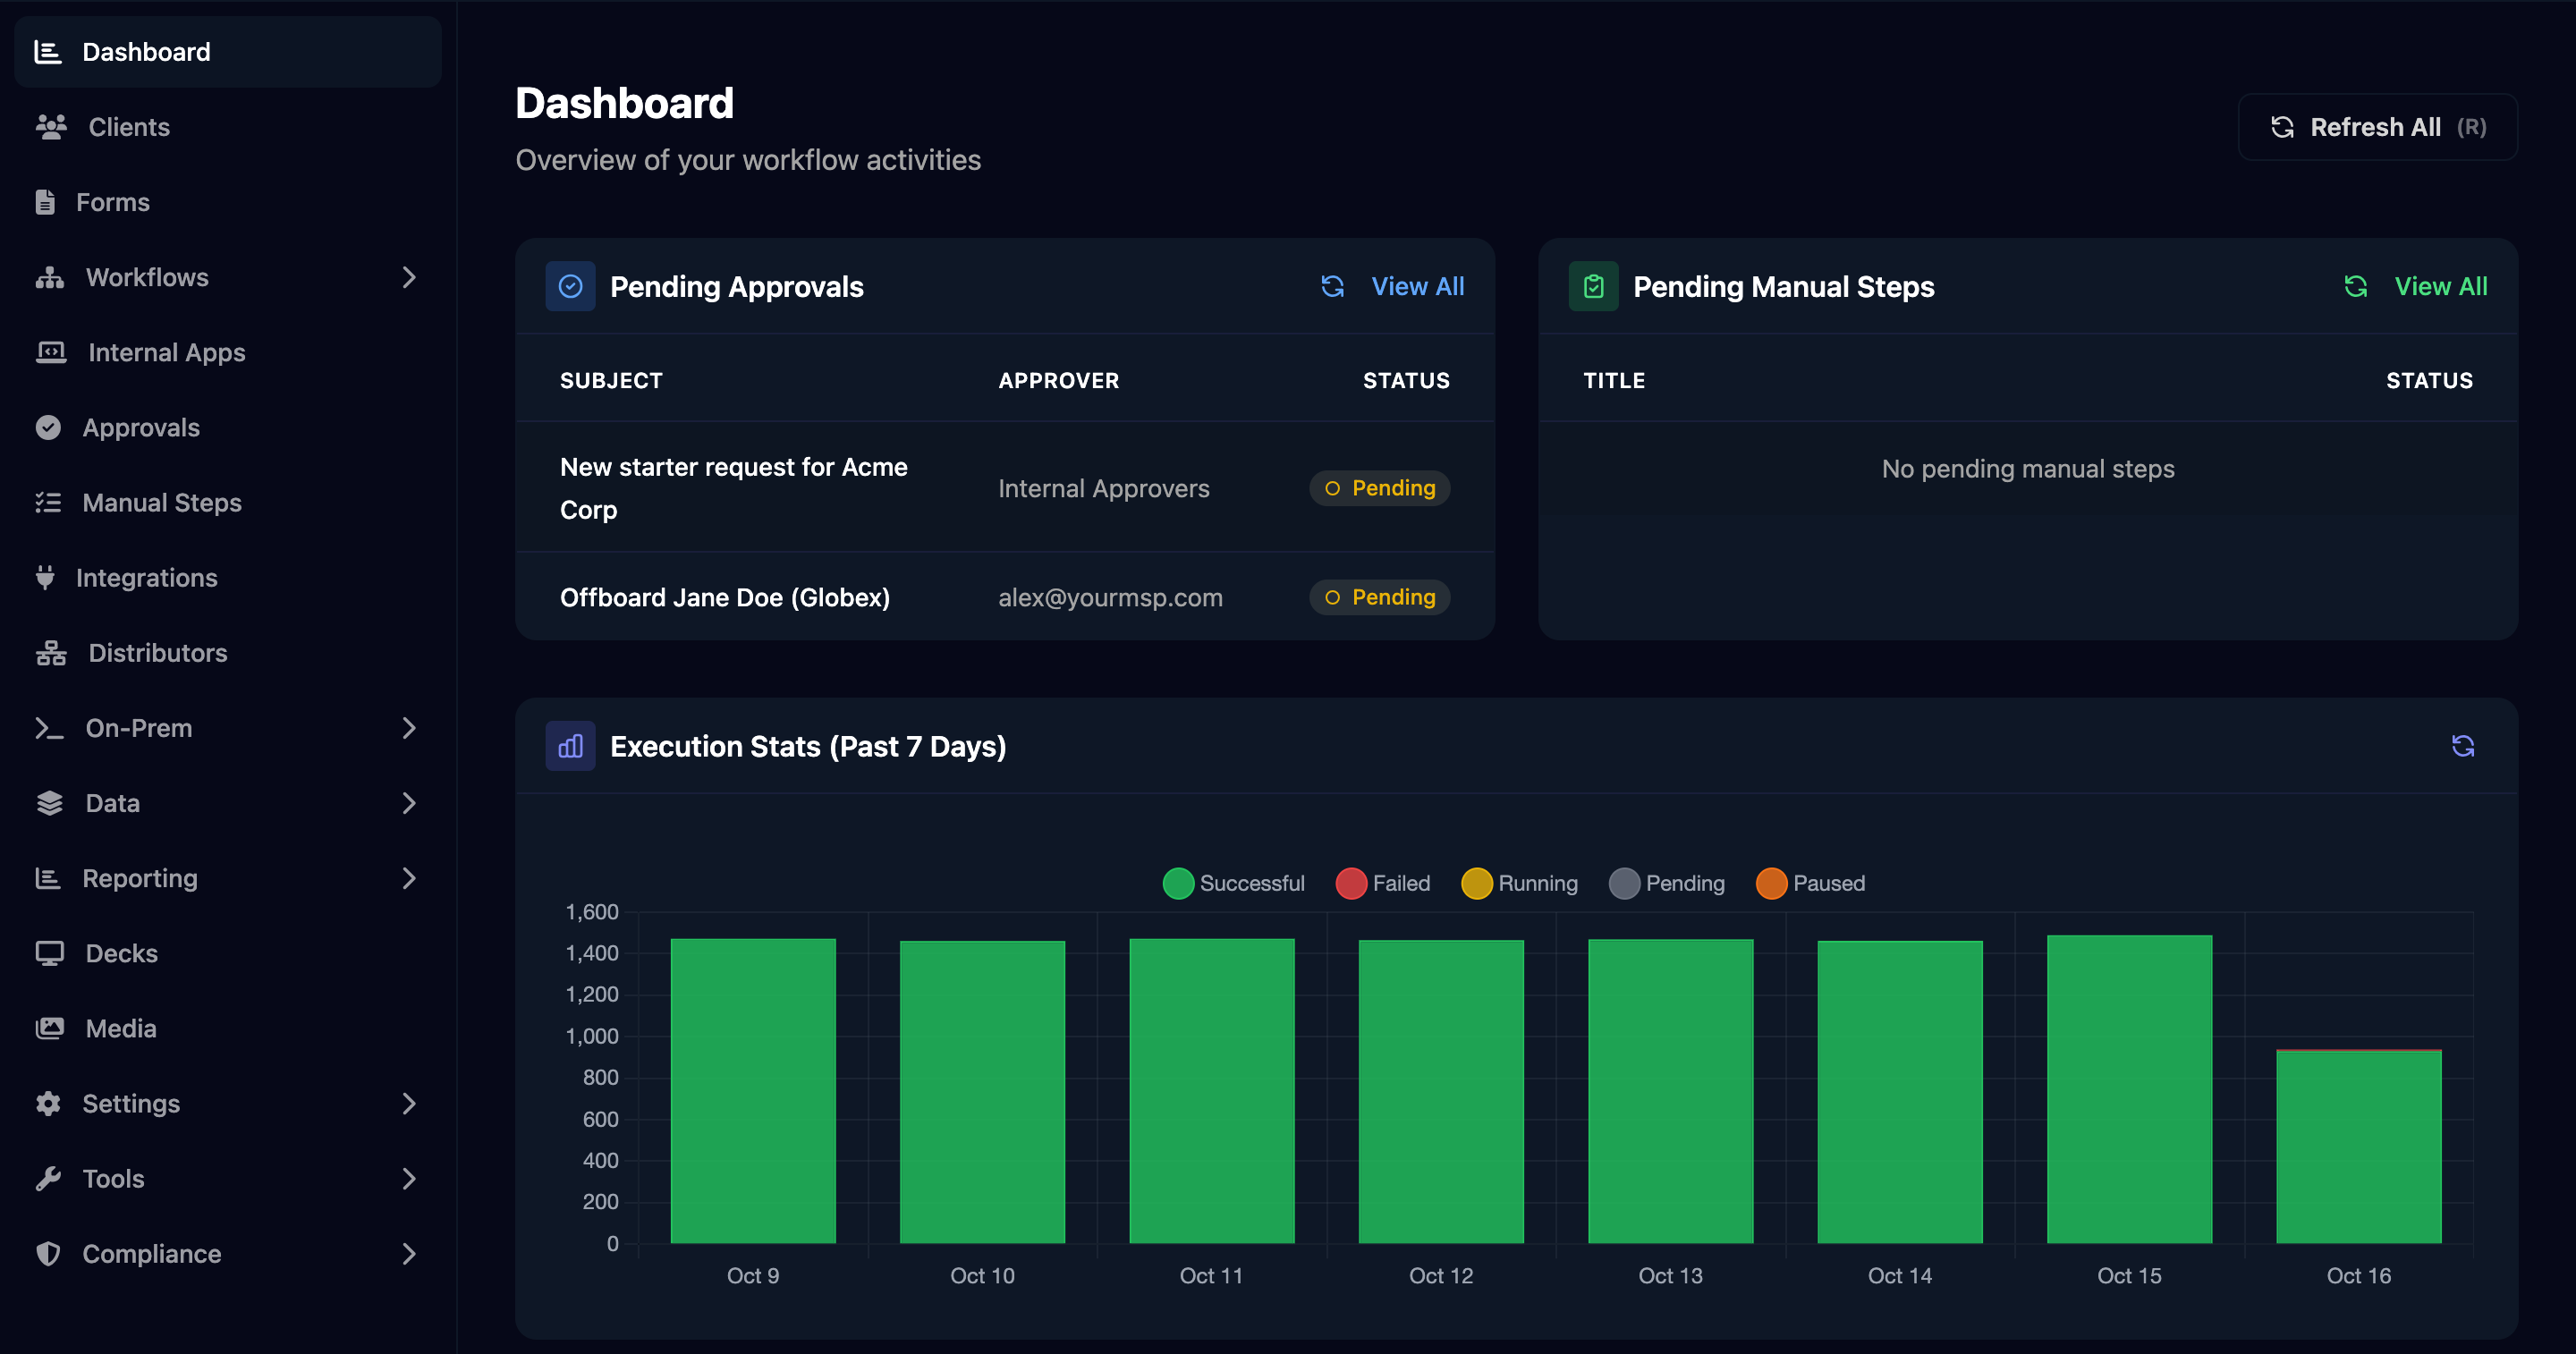Click the Forms document icon
The image size is (2576, 1354).
tap(45, 202)
